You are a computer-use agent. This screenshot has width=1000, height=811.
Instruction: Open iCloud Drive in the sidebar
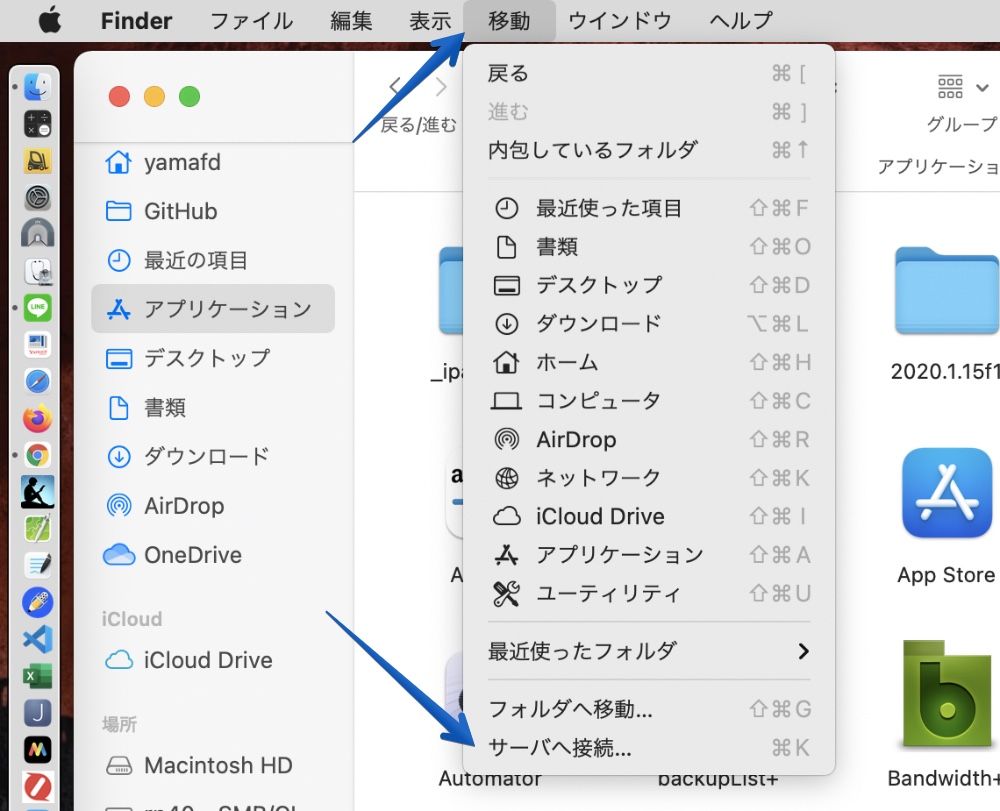(207, 661)
